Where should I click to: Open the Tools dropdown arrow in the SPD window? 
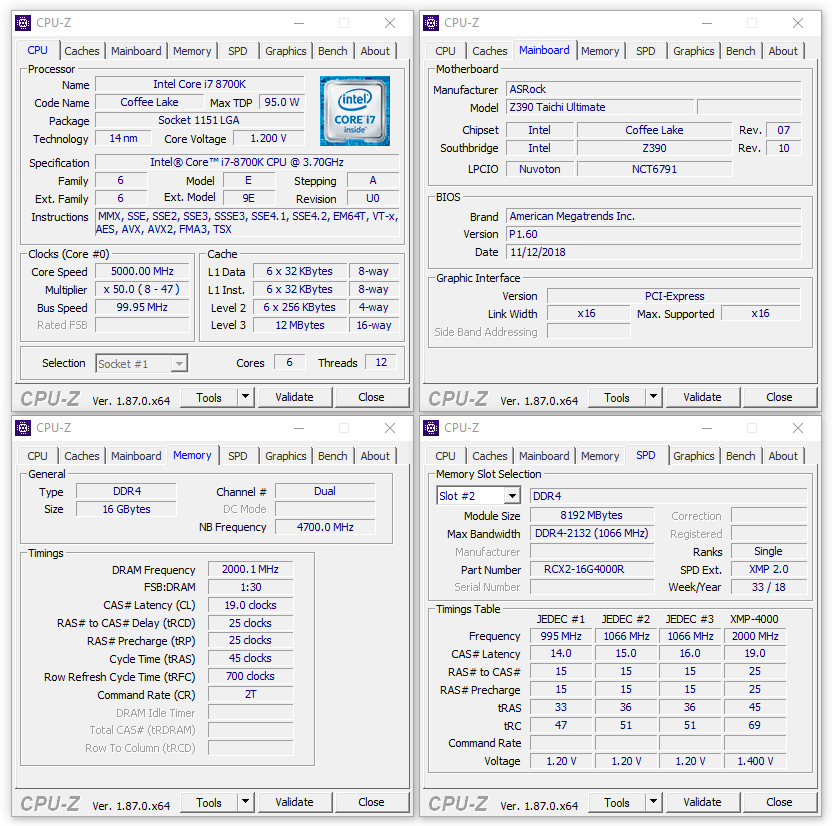point(654,802)
